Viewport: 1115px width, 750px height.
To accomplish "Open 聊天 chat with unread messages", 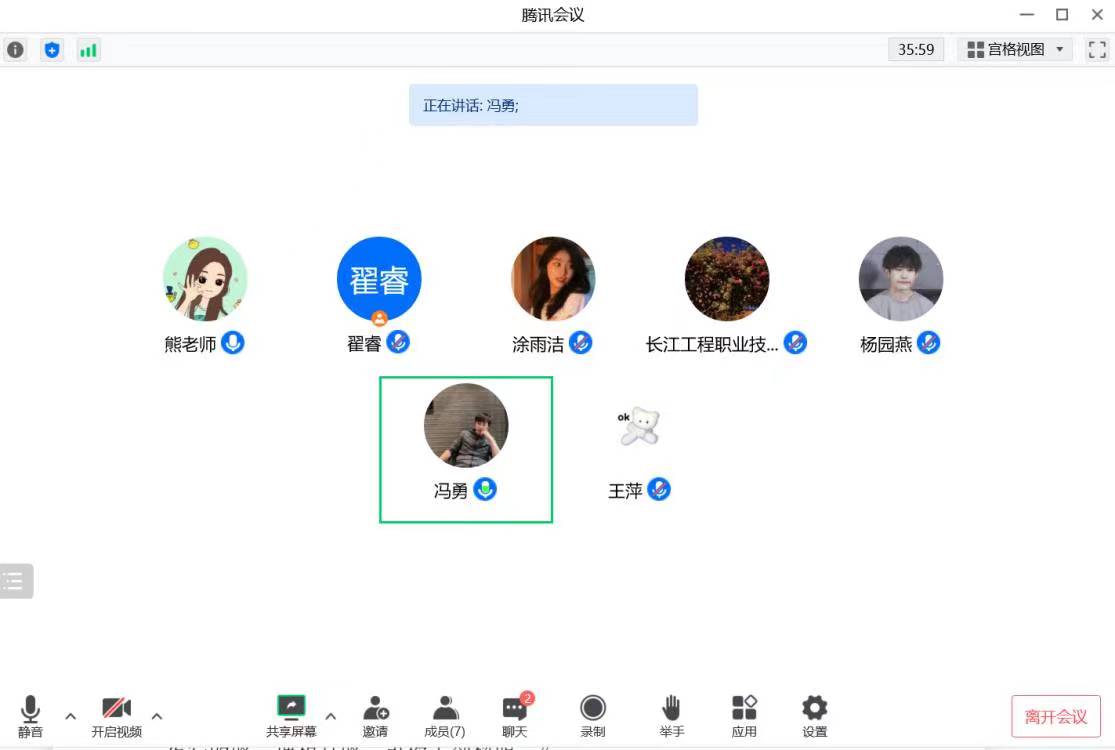I will tap(515, 716).
